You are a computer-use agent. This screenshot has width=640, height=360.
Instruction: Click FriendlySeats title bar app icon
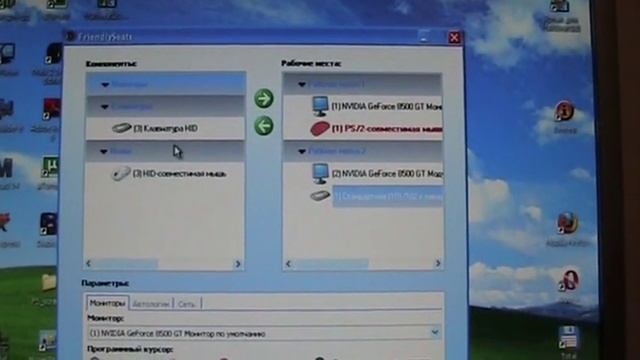tap(70, 36)
